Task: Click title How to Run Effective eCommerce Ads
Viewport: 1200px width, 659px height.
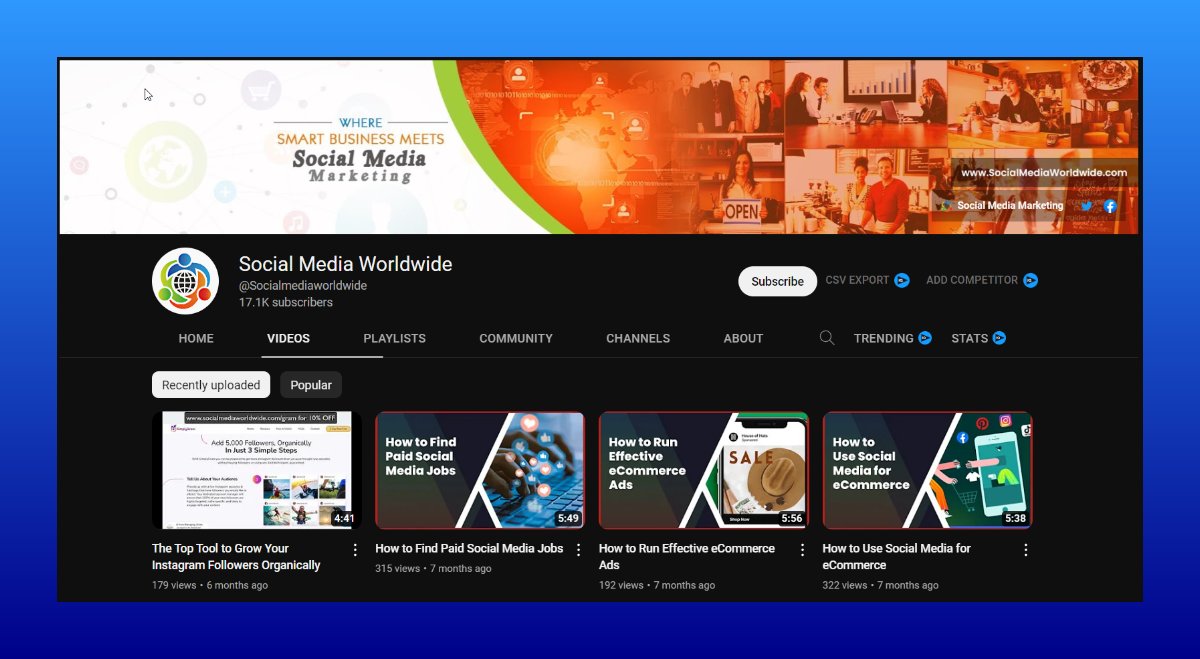Action: click(687, 557)
